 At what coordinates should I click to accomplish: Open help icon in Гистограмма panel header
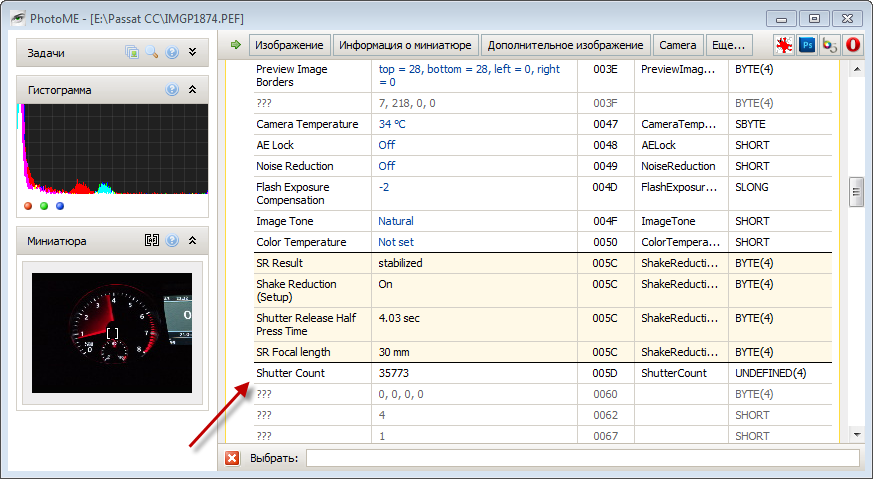click(172, 90)
